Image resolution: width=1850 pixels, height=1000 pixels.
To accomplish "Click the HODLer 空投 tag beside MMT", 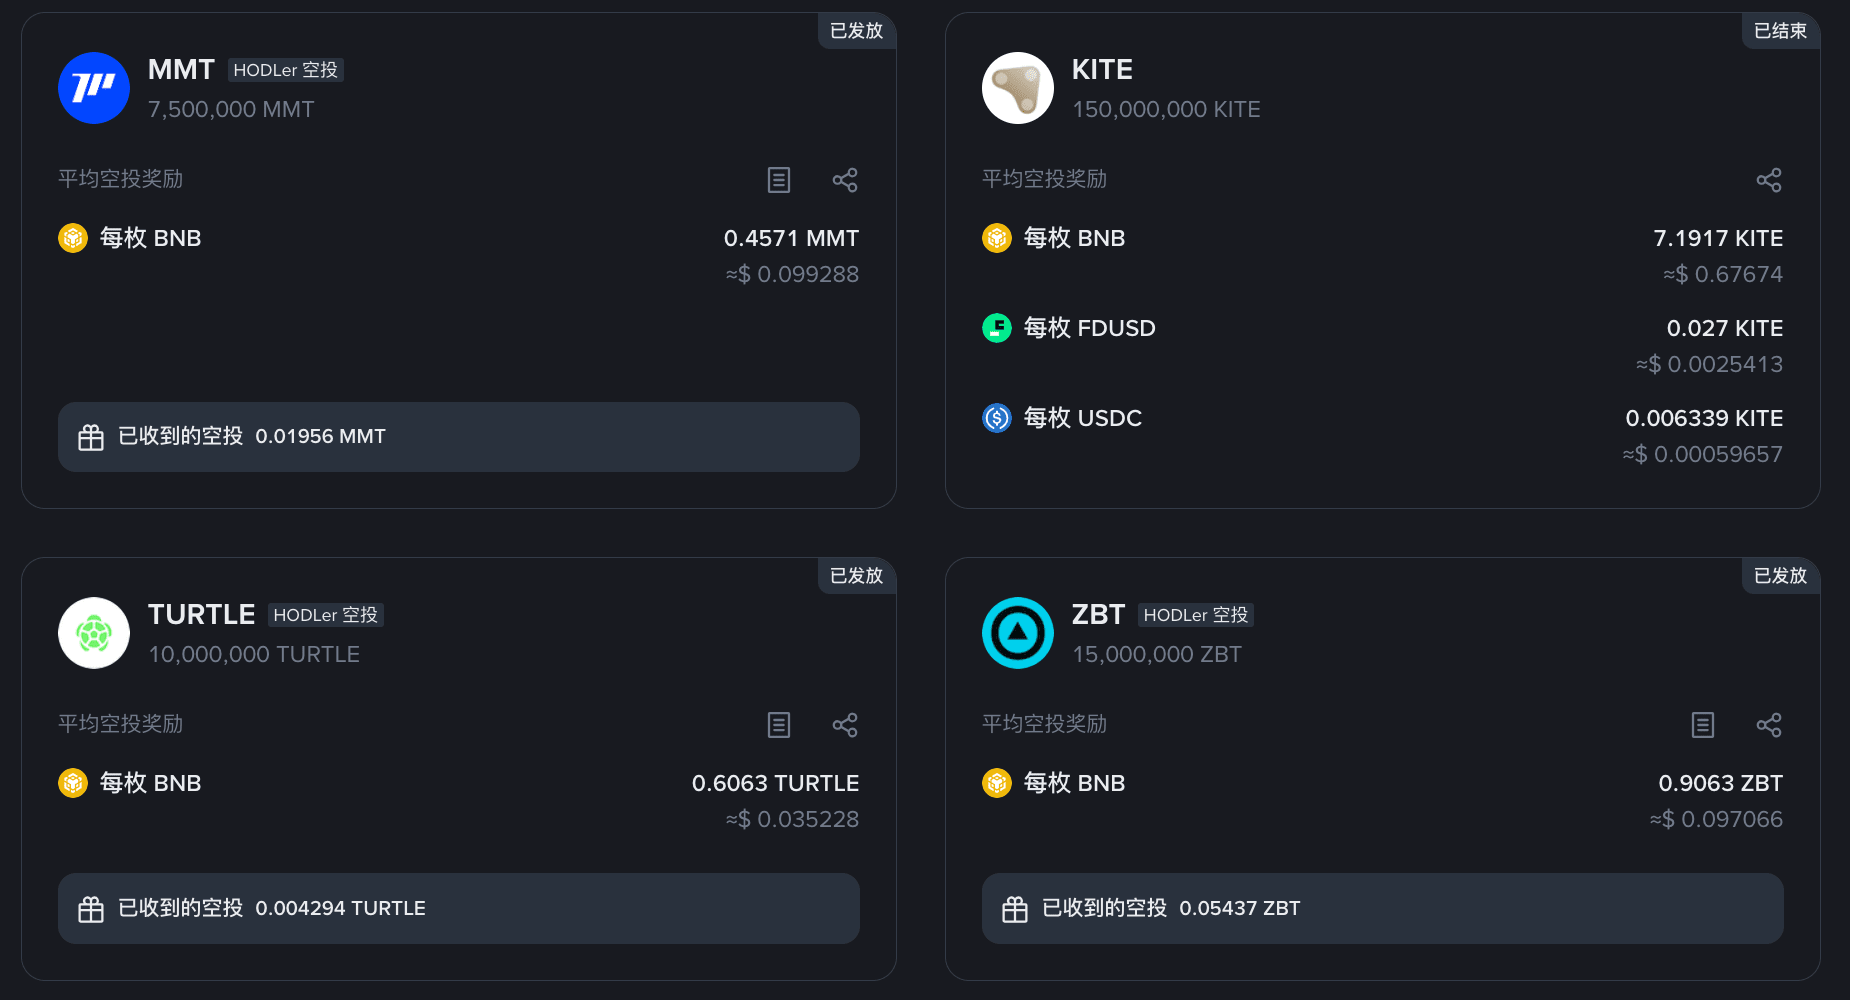I will tap(286, 70).
